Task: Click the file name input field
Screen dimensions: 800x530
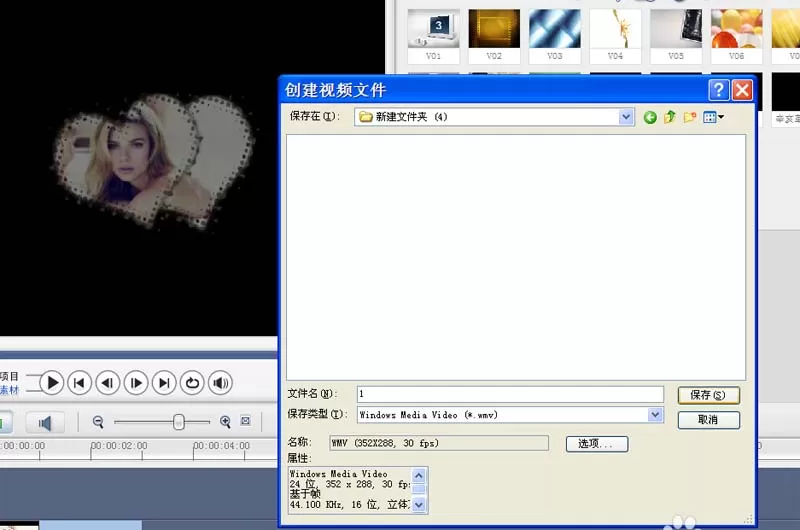Action: coord(510,394)
